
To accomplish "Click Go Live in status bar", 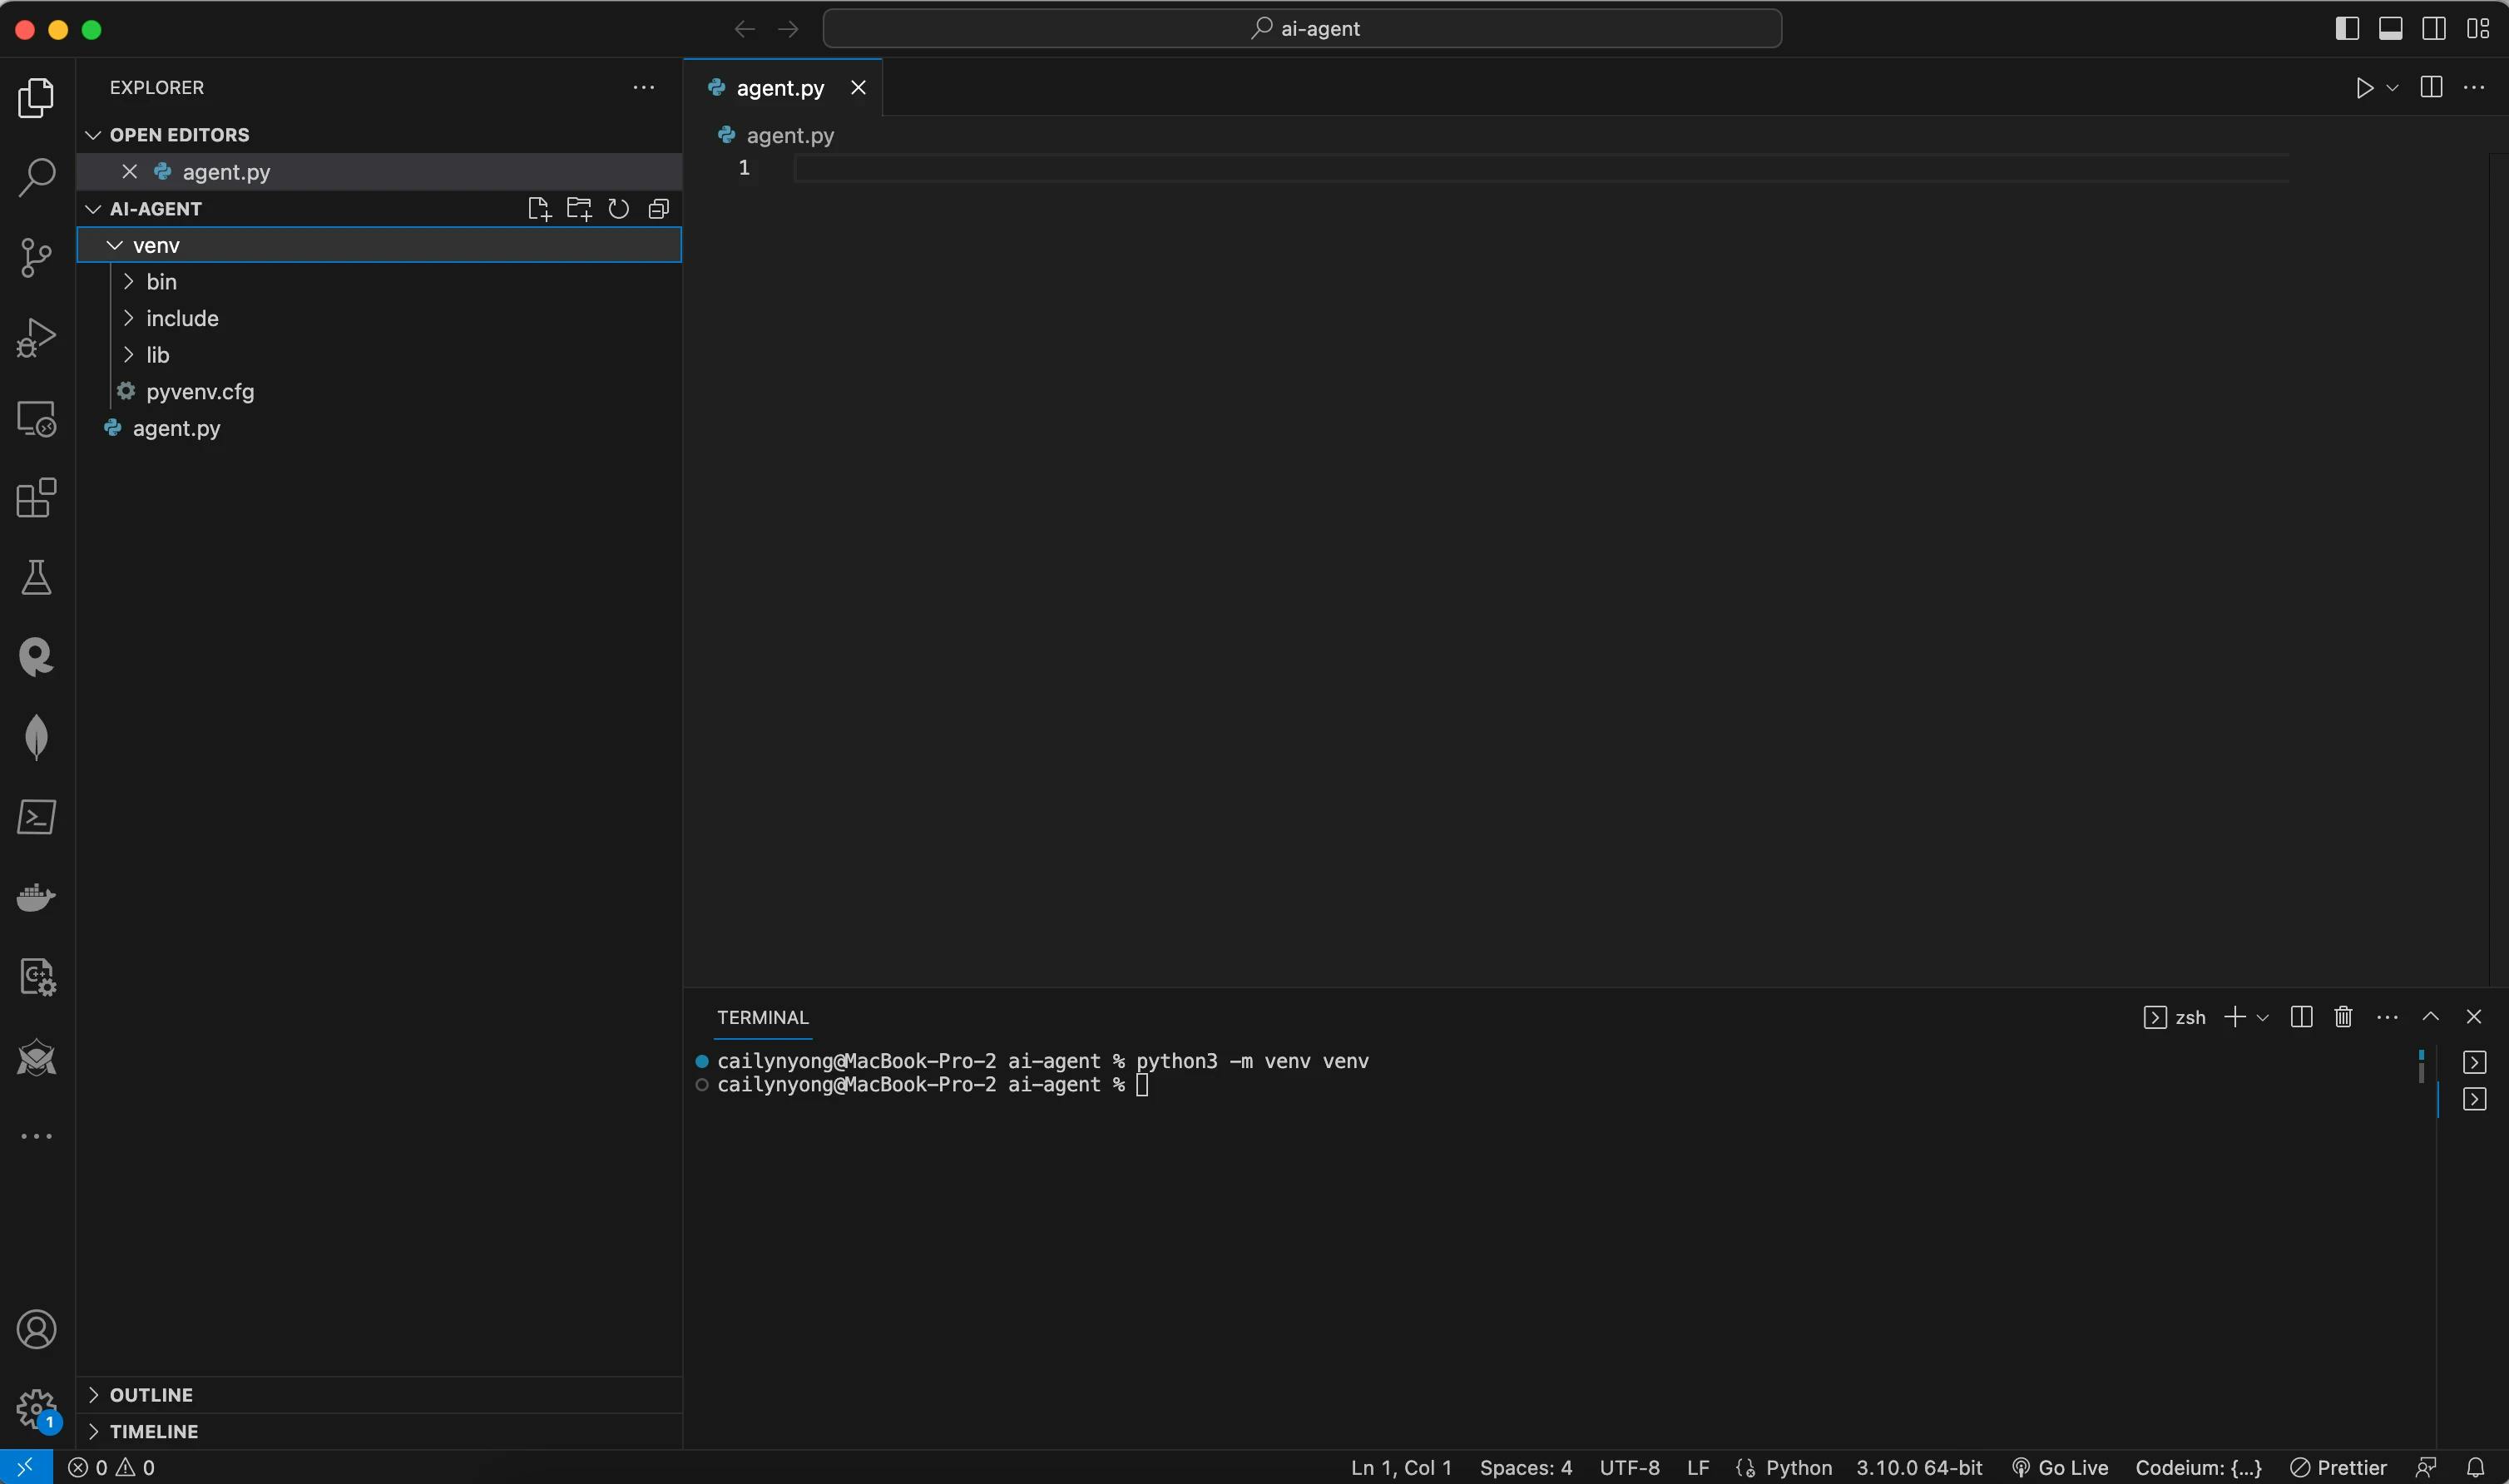I will 2060,1467.
